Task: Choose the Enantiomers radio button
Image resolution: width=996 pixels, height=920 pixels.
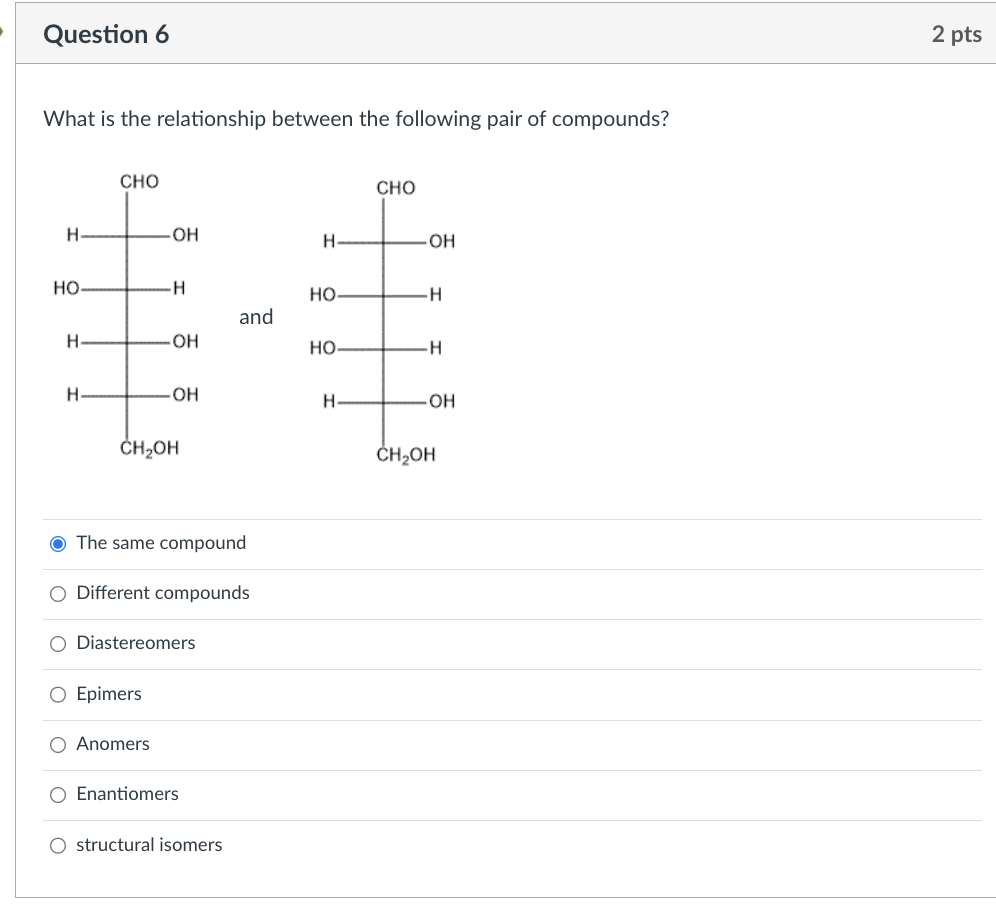Action: click(x=59, y=795)
